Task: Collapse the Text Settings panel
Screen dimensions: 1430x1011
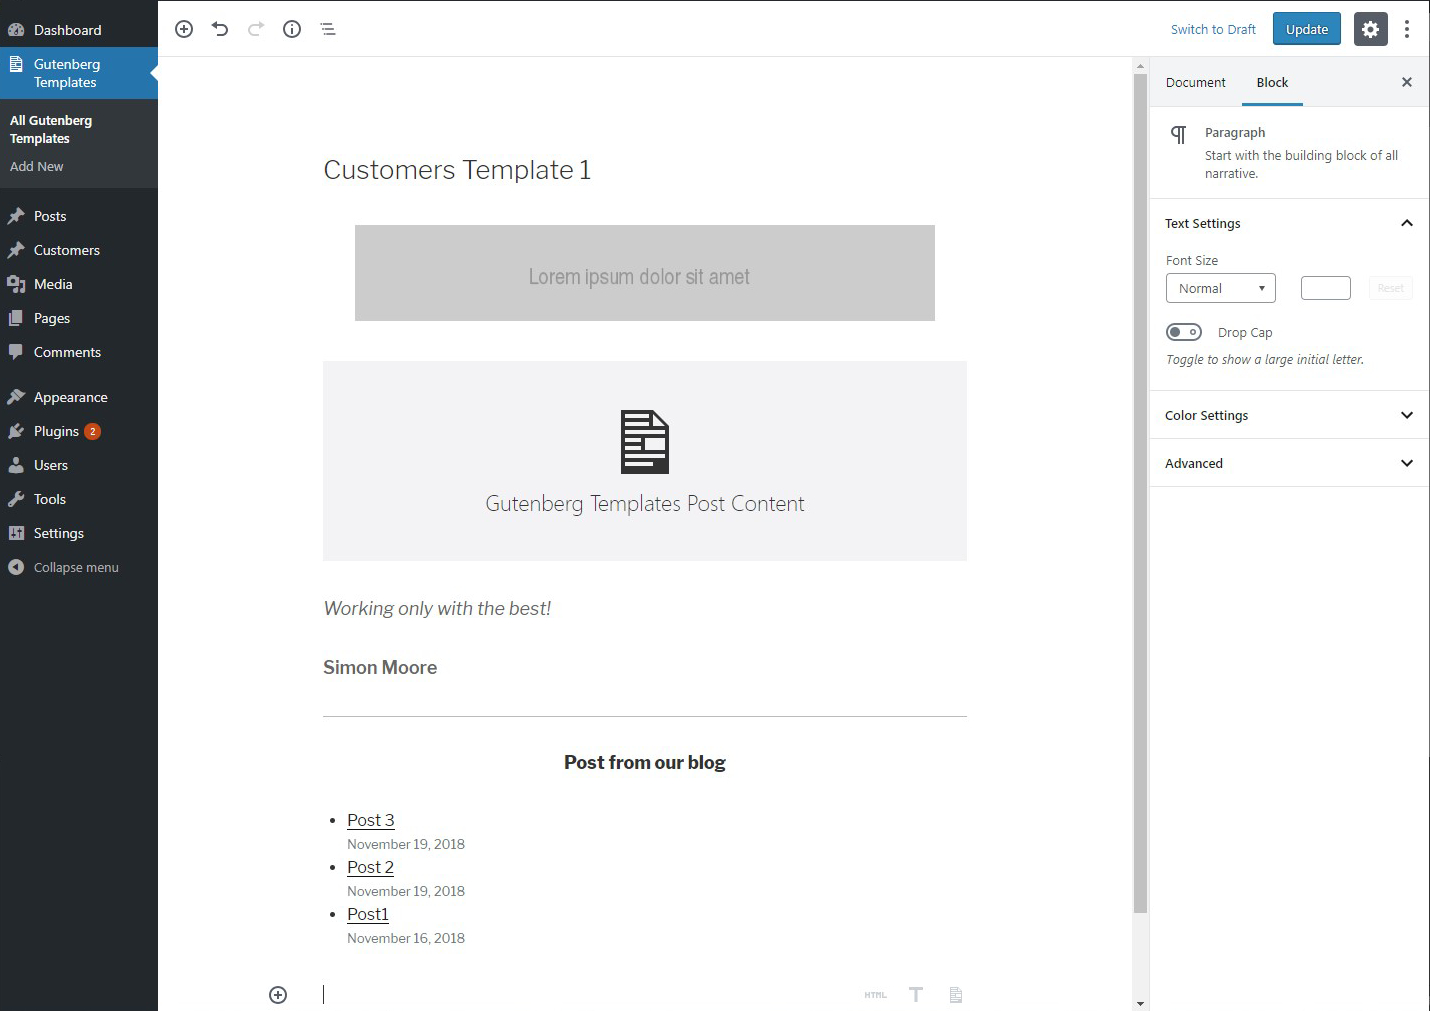Action: click(1289, 223)
